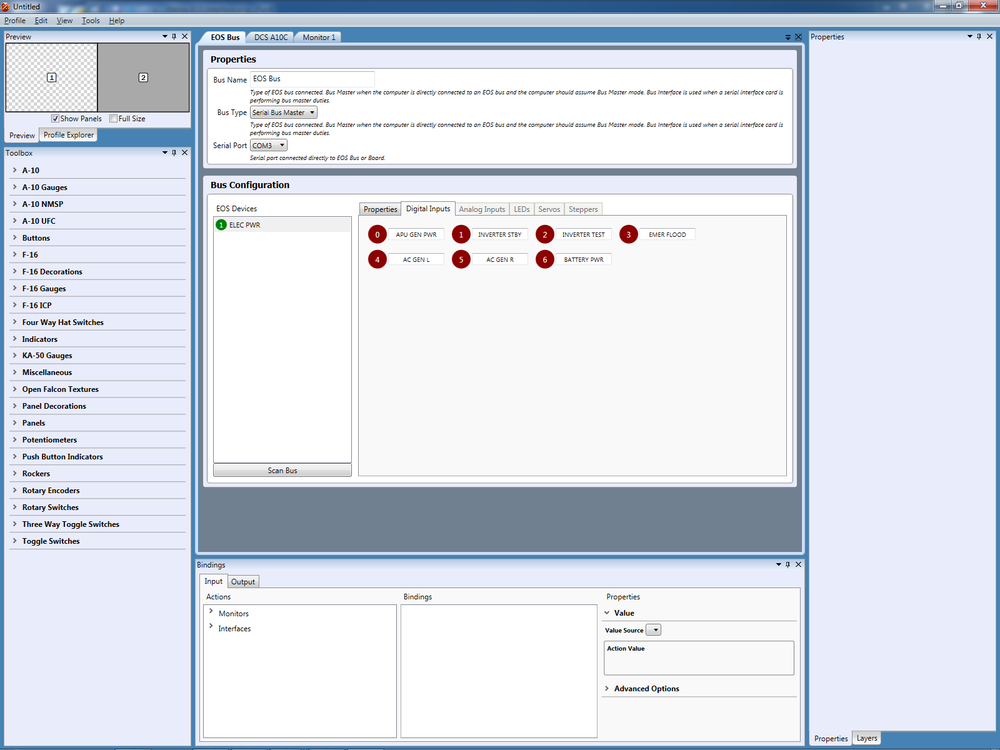Select digital input 2 red circle
Viewport: 1000px width, 750px height.
pyautogui.click(x=545, y=235)
